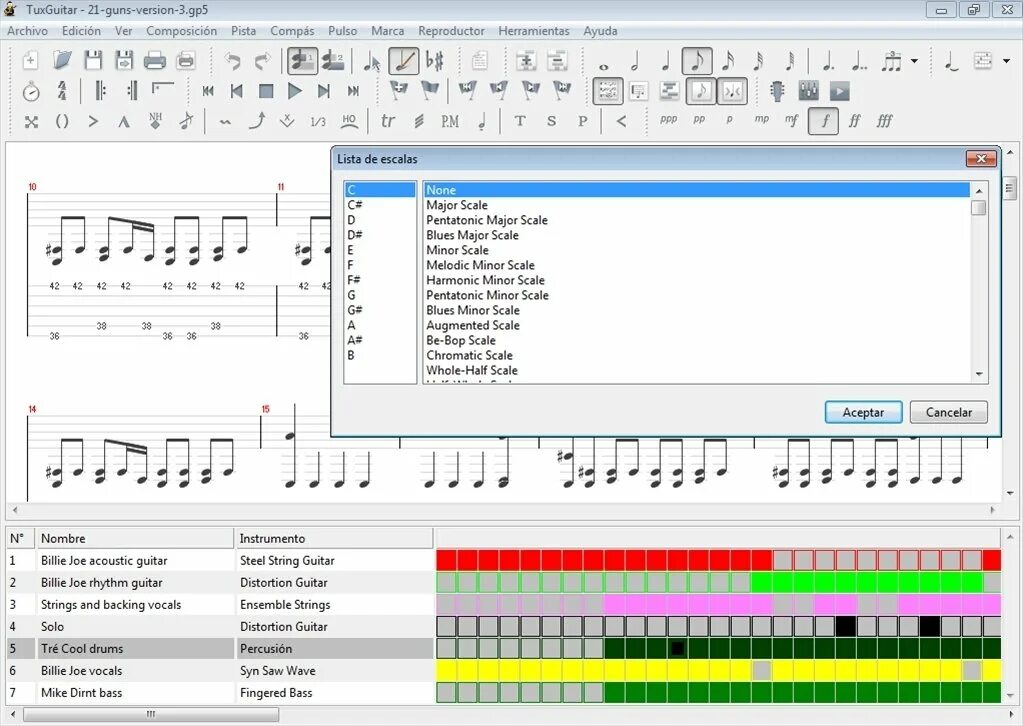Open a file with the folder icon

tap(62, 61)
